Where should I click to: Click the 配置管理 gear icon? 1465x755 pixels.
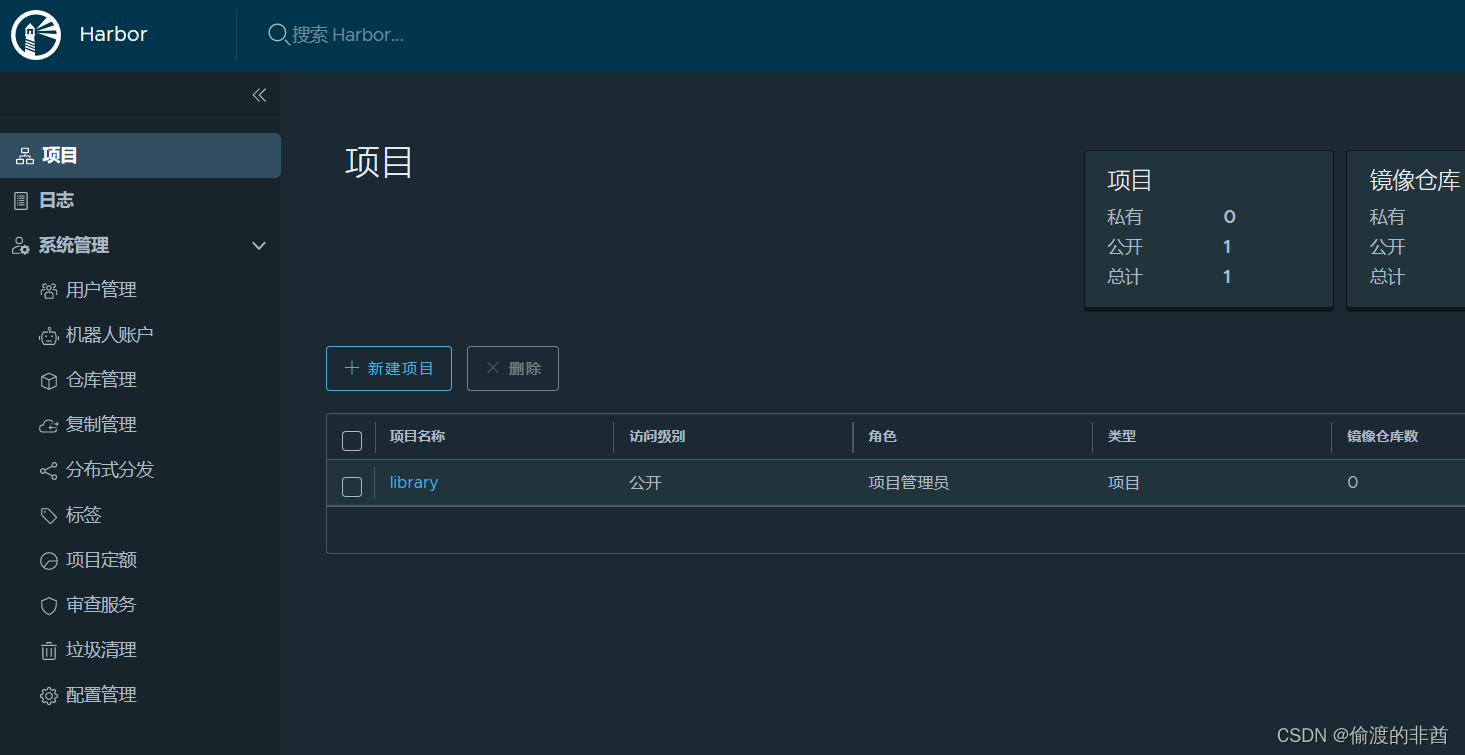[48, 696]
